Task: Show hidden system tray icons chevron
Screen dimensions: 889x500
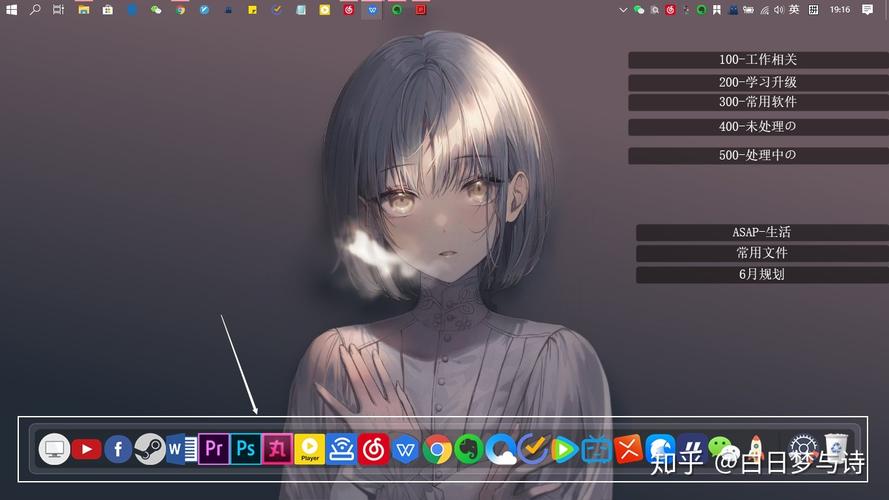Action: [623, 10]
